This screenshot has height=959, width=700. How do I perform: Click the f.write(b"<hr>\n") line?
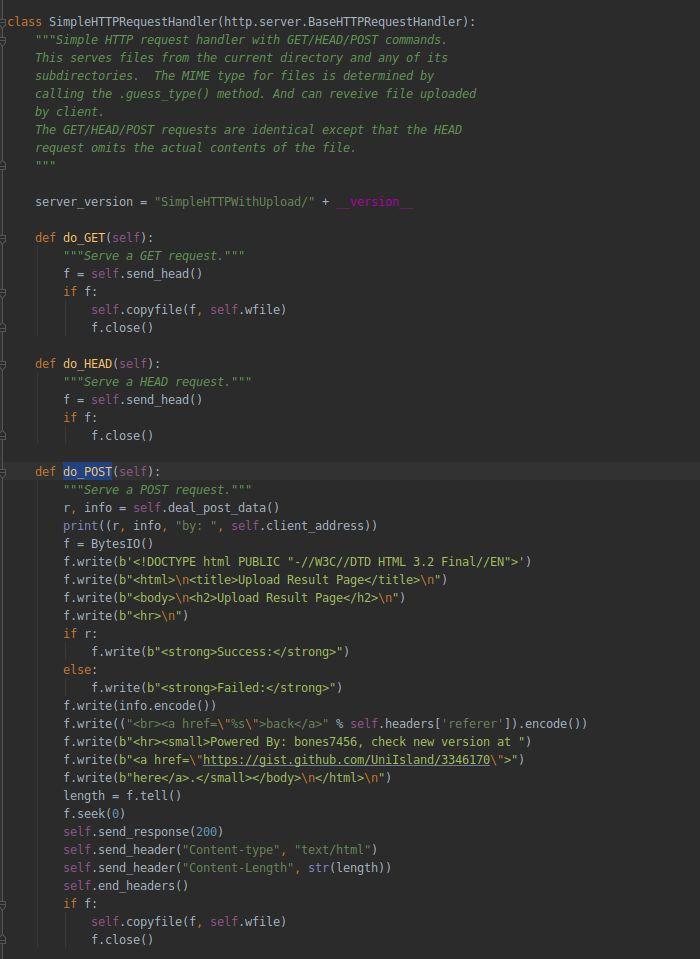125,616
